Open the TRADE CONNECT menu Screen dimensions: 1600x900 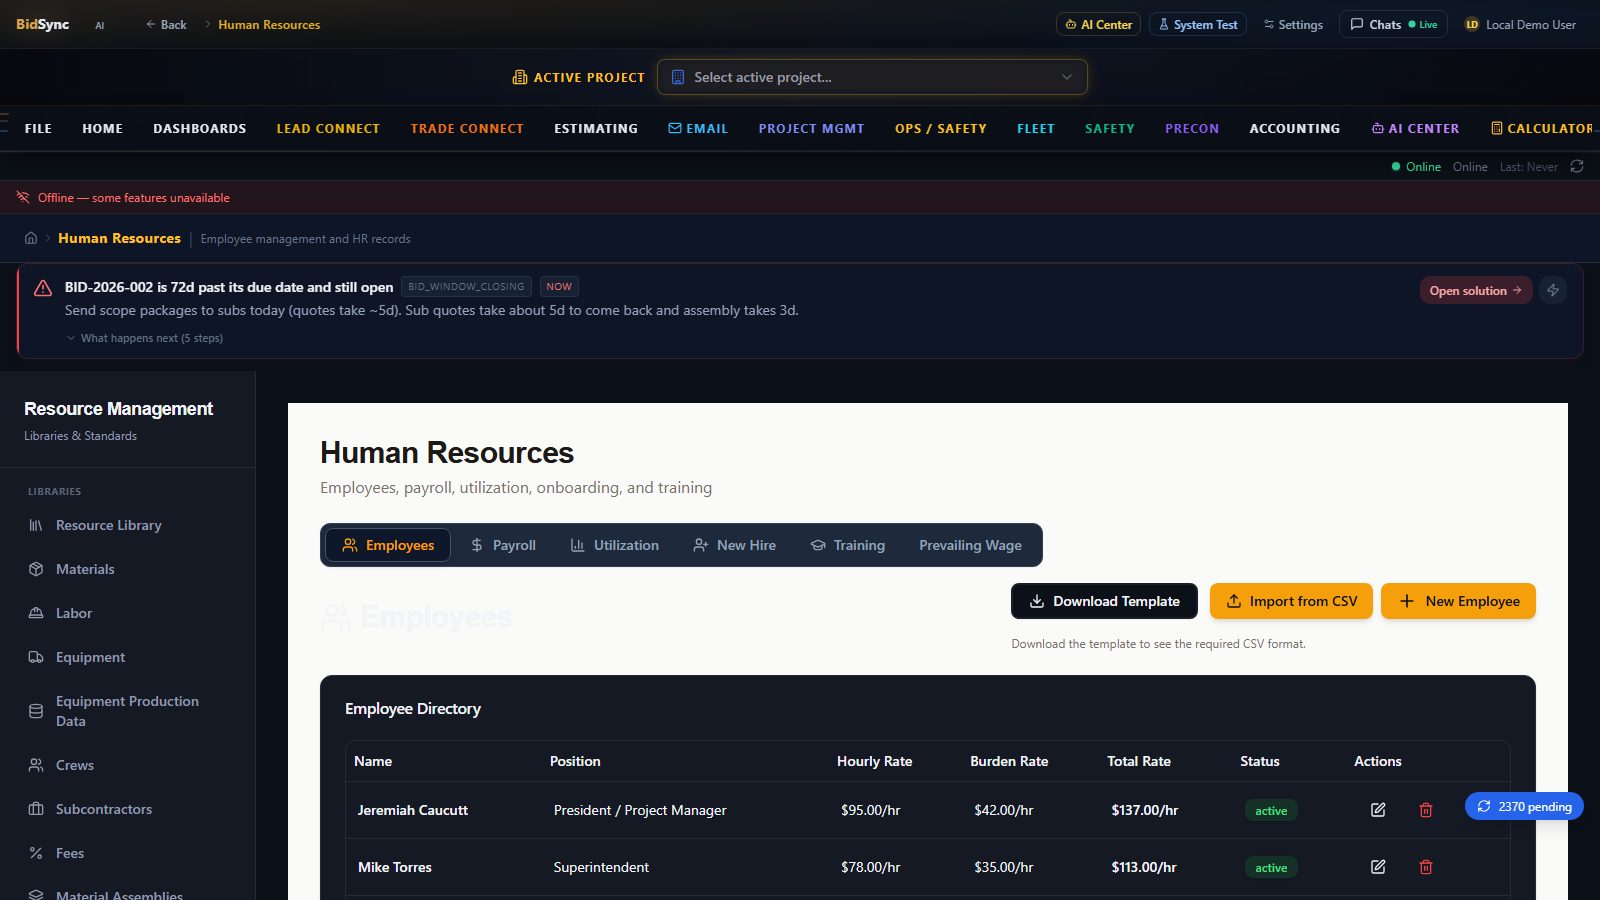tap(467, 128)
